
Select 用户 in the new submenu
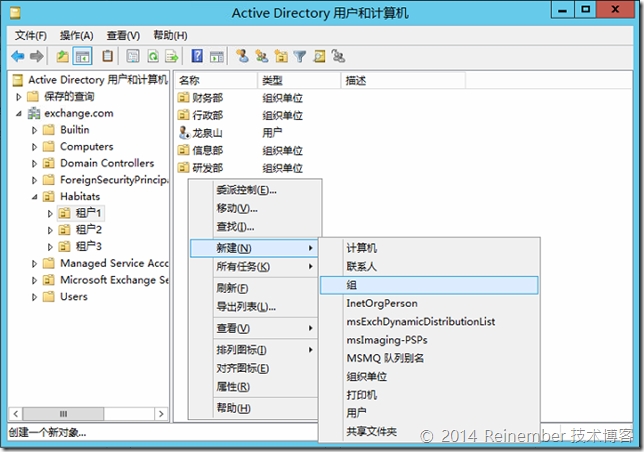point(429,413)
